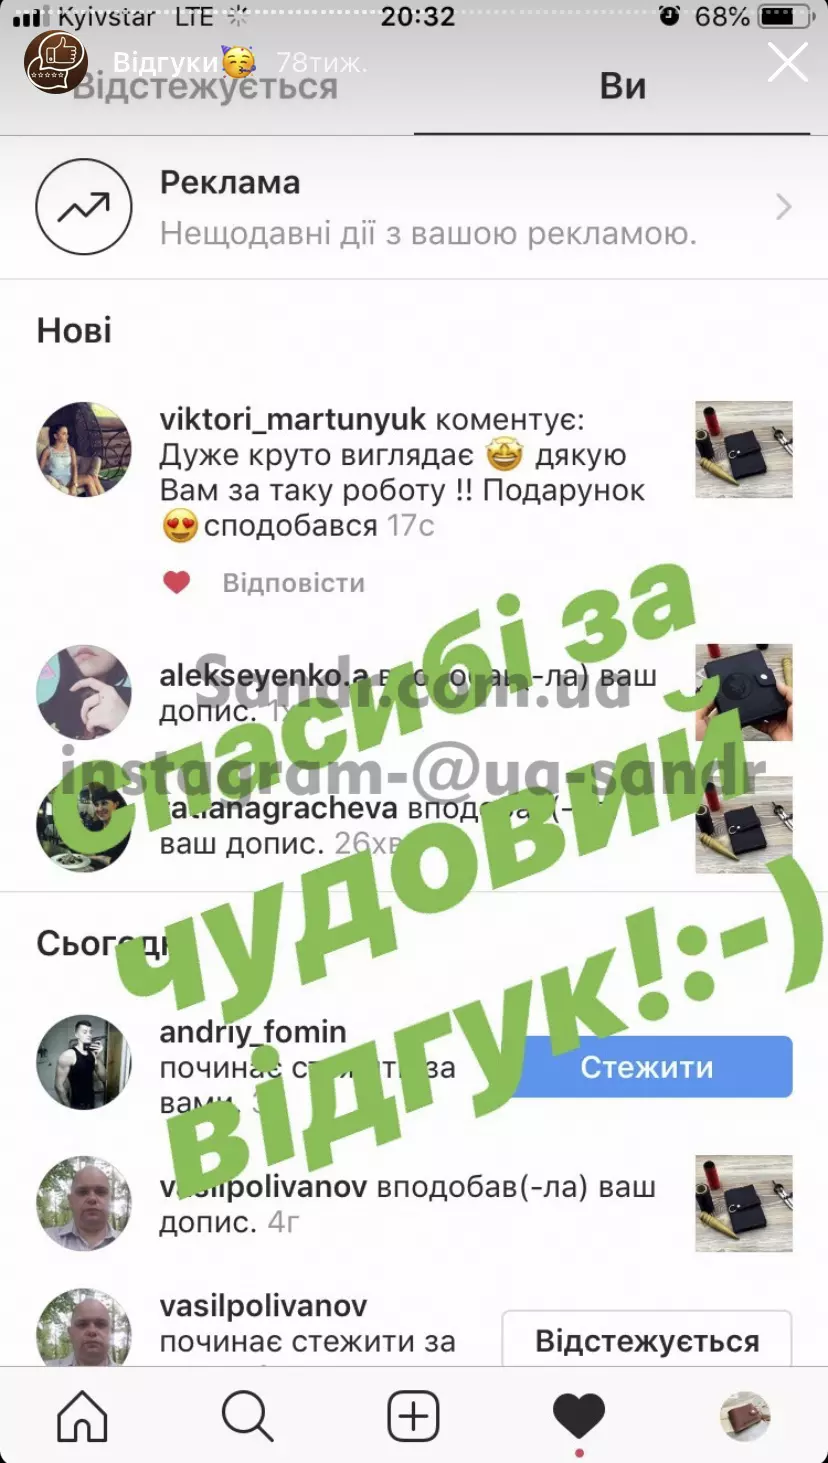The width and height of the screenshot is (828, 1463).
Task: Open viktori_martunyuk profile picture
Action: pyautogui.click(x=84, y=449)
